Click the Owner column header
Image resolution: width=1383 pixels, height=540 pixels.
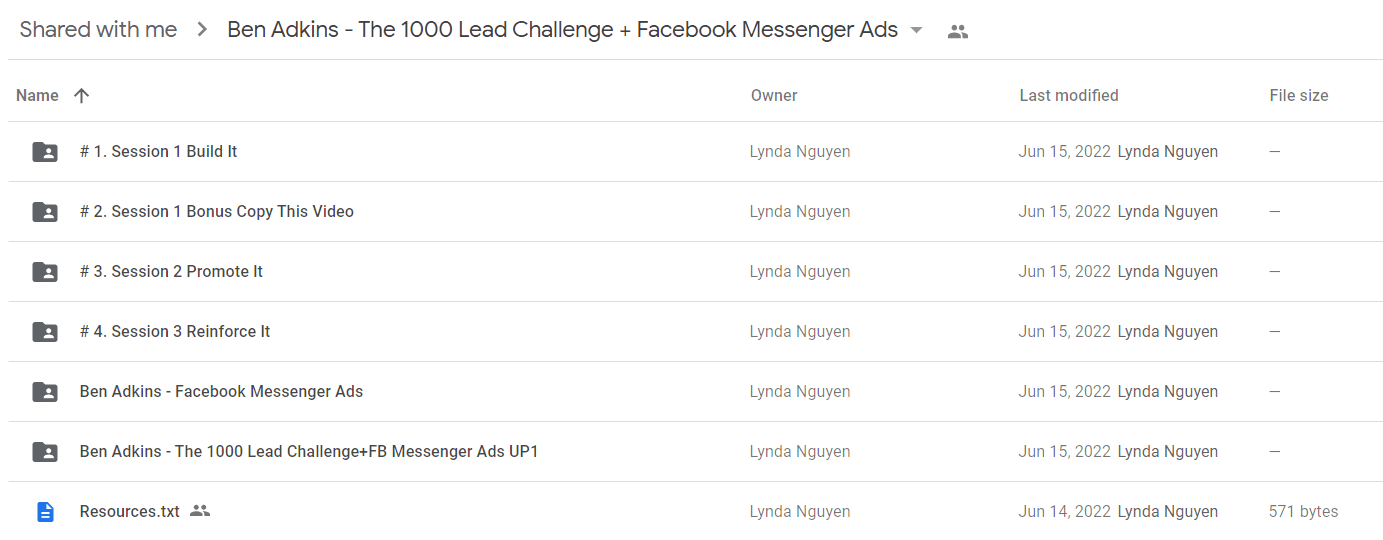click(x=774, y=96)
